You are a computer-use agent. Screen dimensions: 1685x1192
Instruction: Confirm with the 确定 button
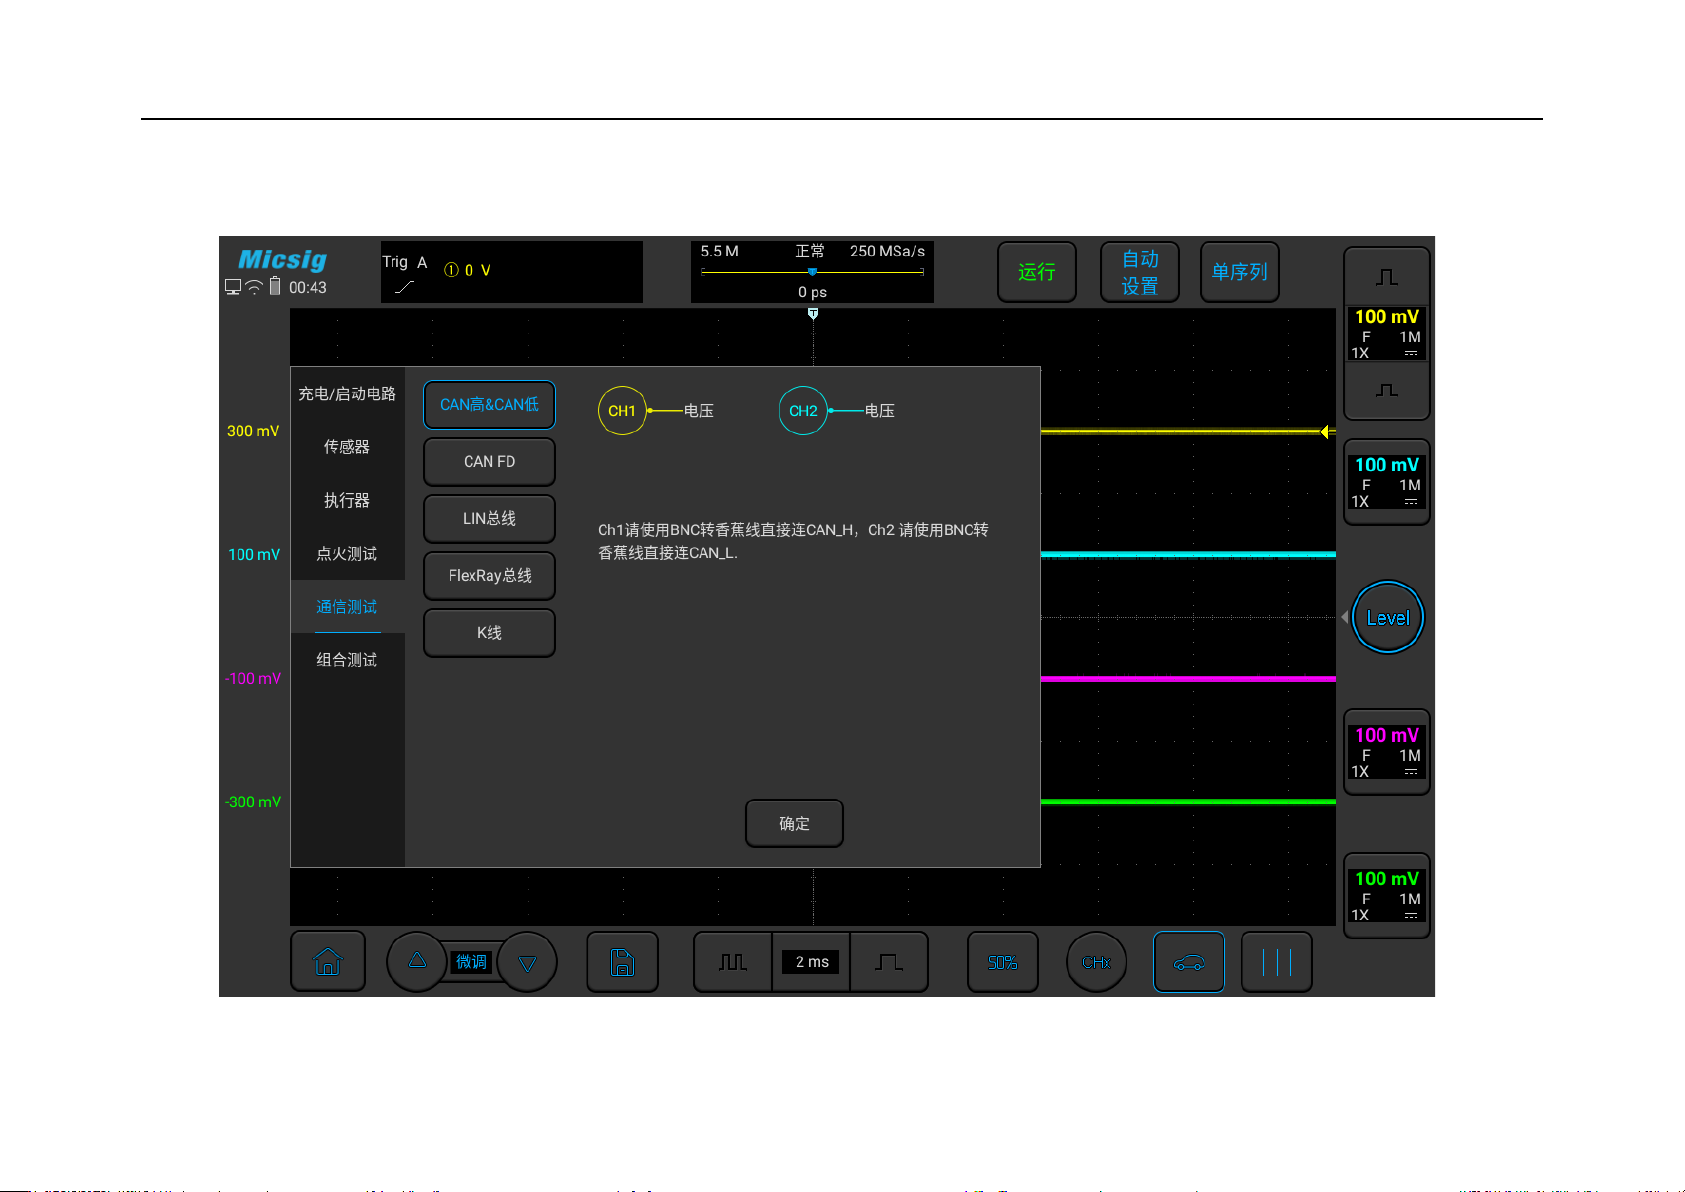[794, 824]
